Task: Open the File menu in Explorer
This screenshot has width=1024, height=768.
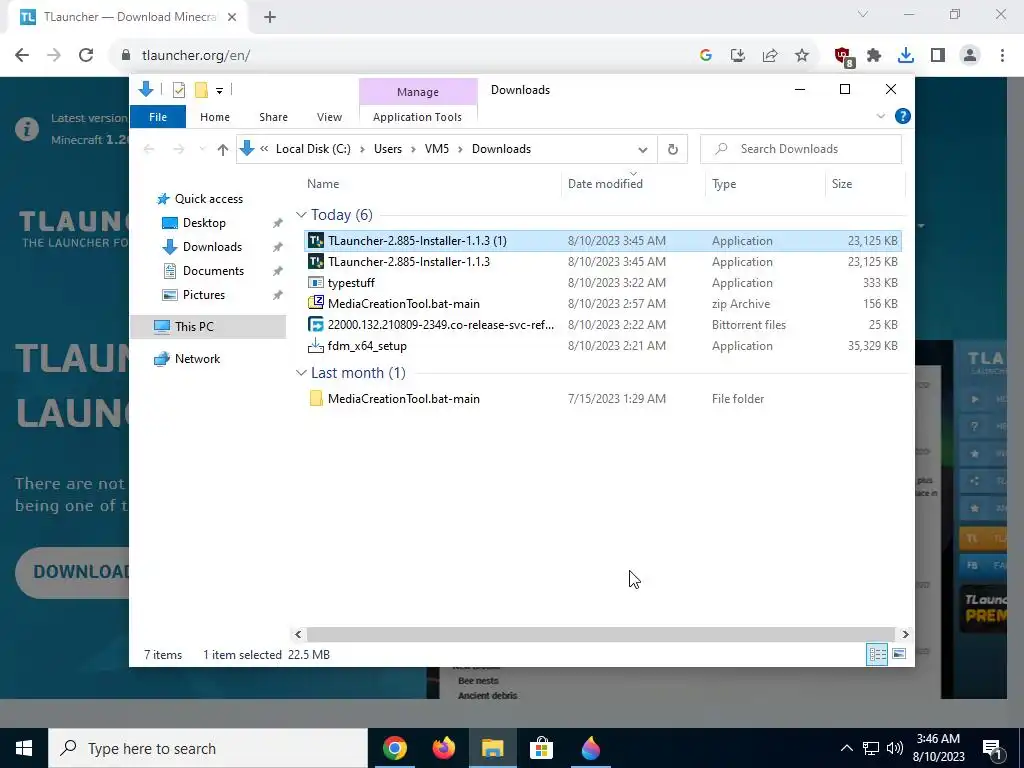Action: click(158, 117)
